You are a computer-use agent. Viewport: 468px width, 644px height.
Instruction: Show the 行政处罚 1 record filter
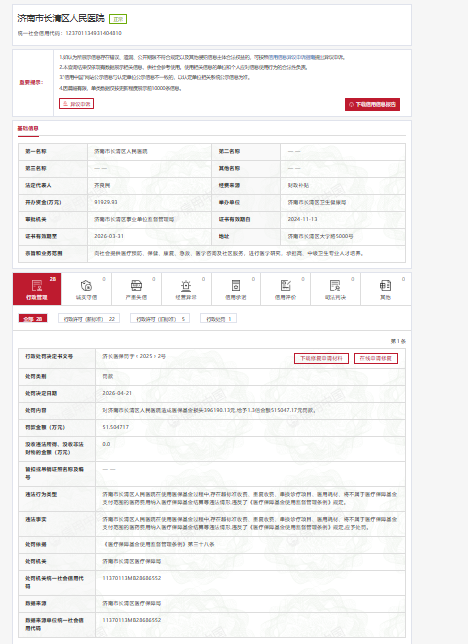click(219, 319)
